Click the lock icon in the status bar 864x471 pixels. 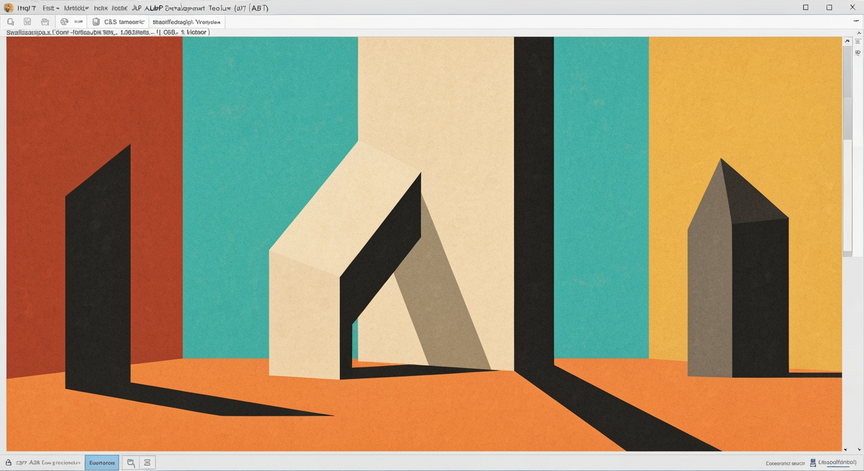(8, 463)
